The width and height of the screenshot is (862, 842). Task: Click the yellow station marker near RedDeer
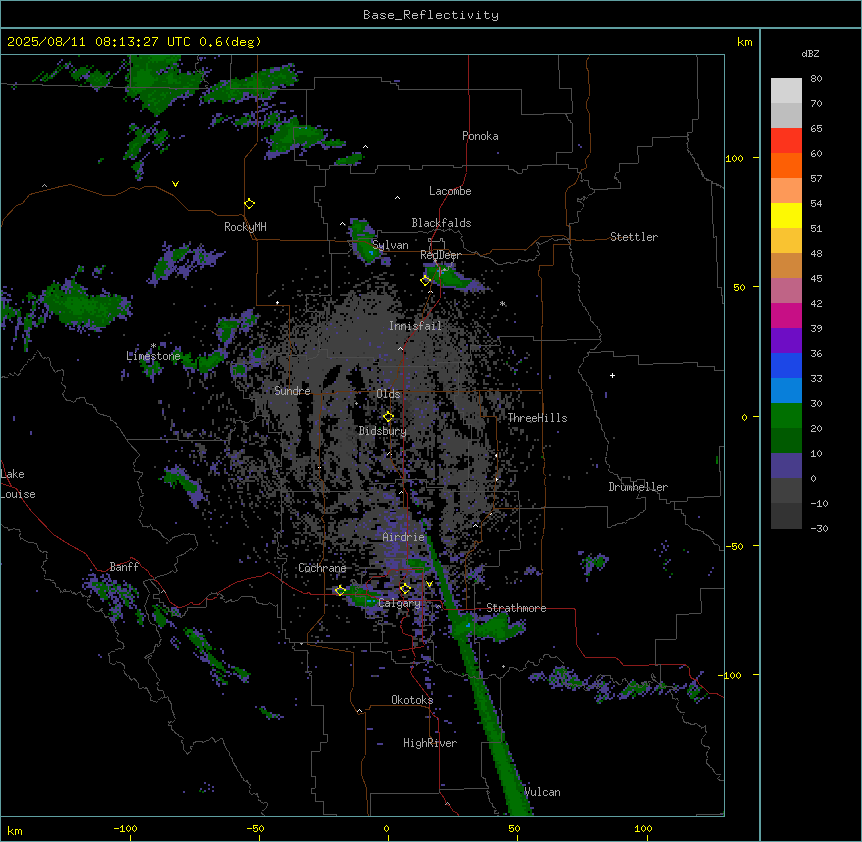pyautogui.click(x=425, y=281)
